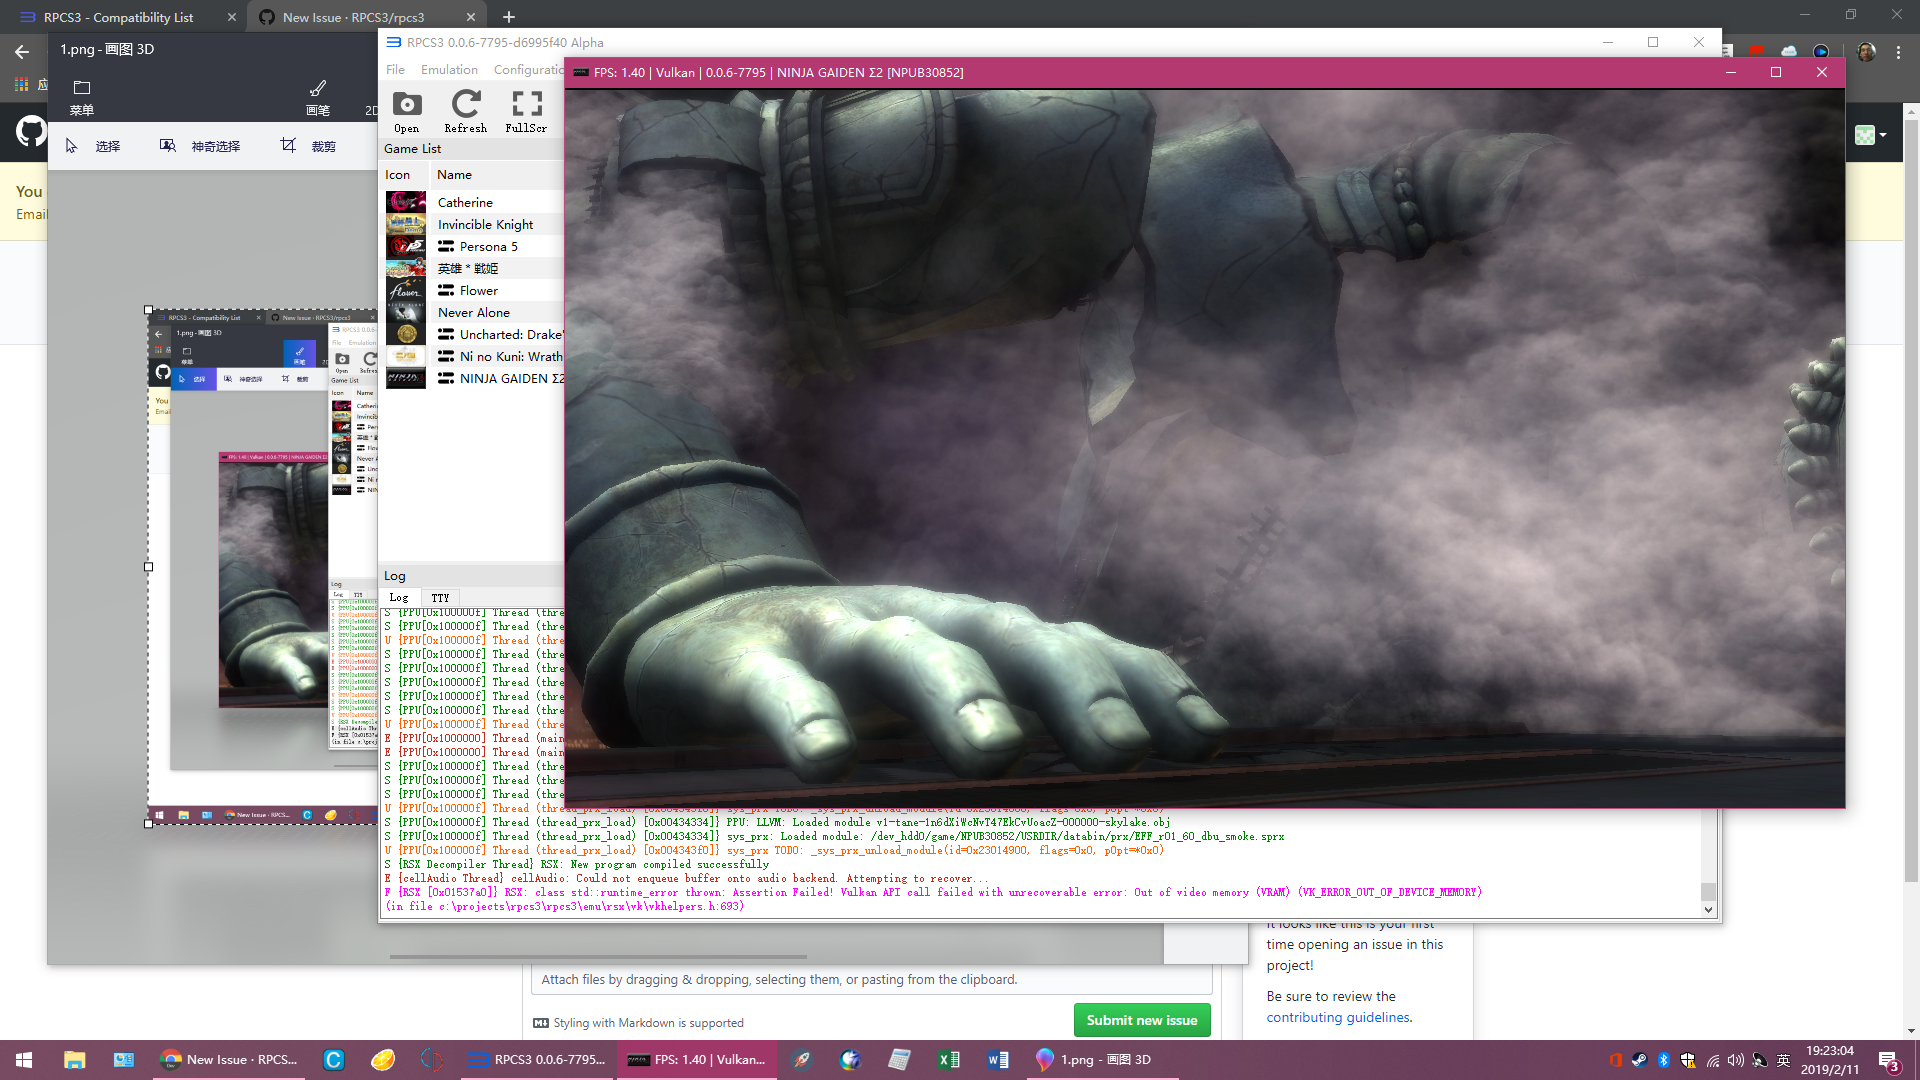Click the Refresh game list icon
1920x1080 pixels.
[x=465, y=111]
